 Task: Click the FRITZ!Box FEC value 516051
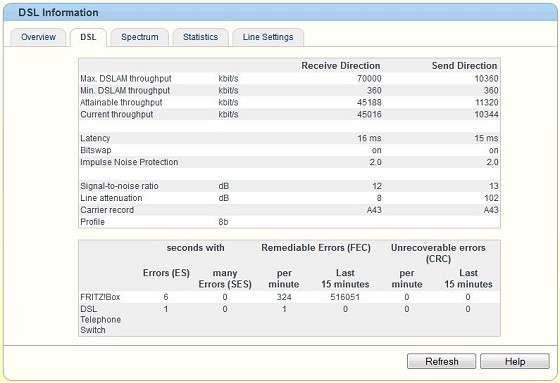pos(345,297)
